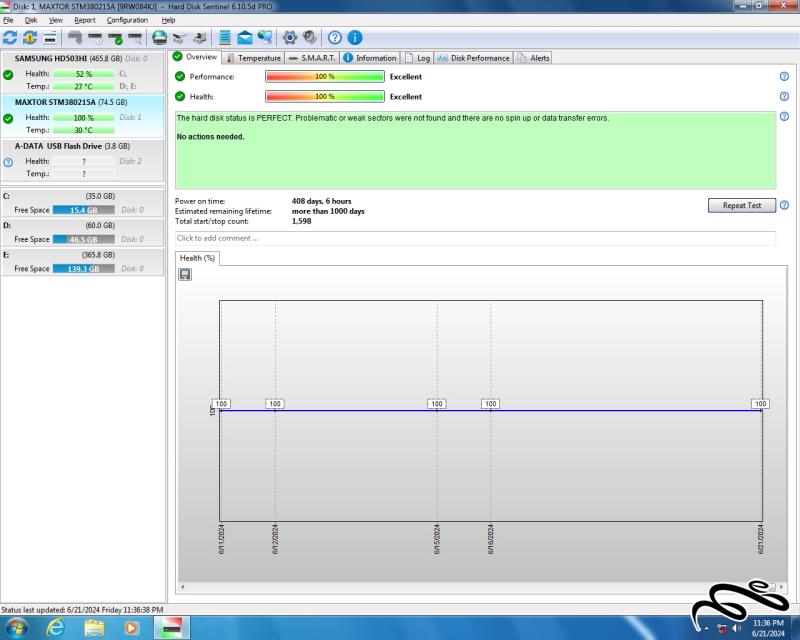Click the disk panel layout toolbar icon

pyautogui.click(x=50, y=38)
